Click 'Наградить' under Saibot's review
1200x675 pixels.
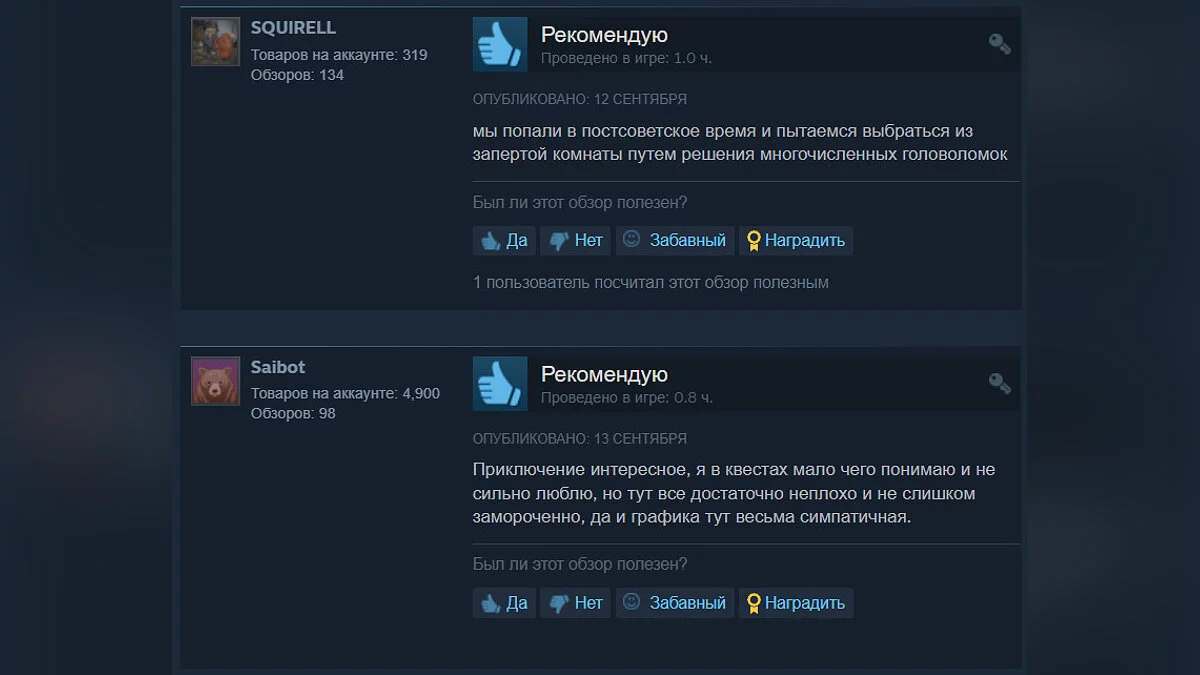point(796,603)
